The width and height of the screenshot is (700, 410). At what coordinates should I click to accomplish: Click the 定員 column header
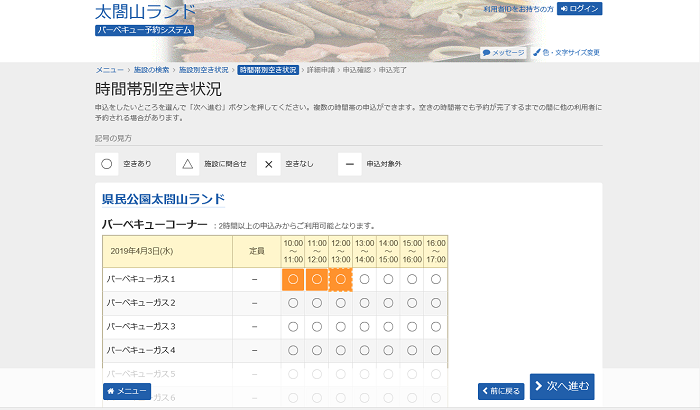pyautogui.click(x=257, y=251)
